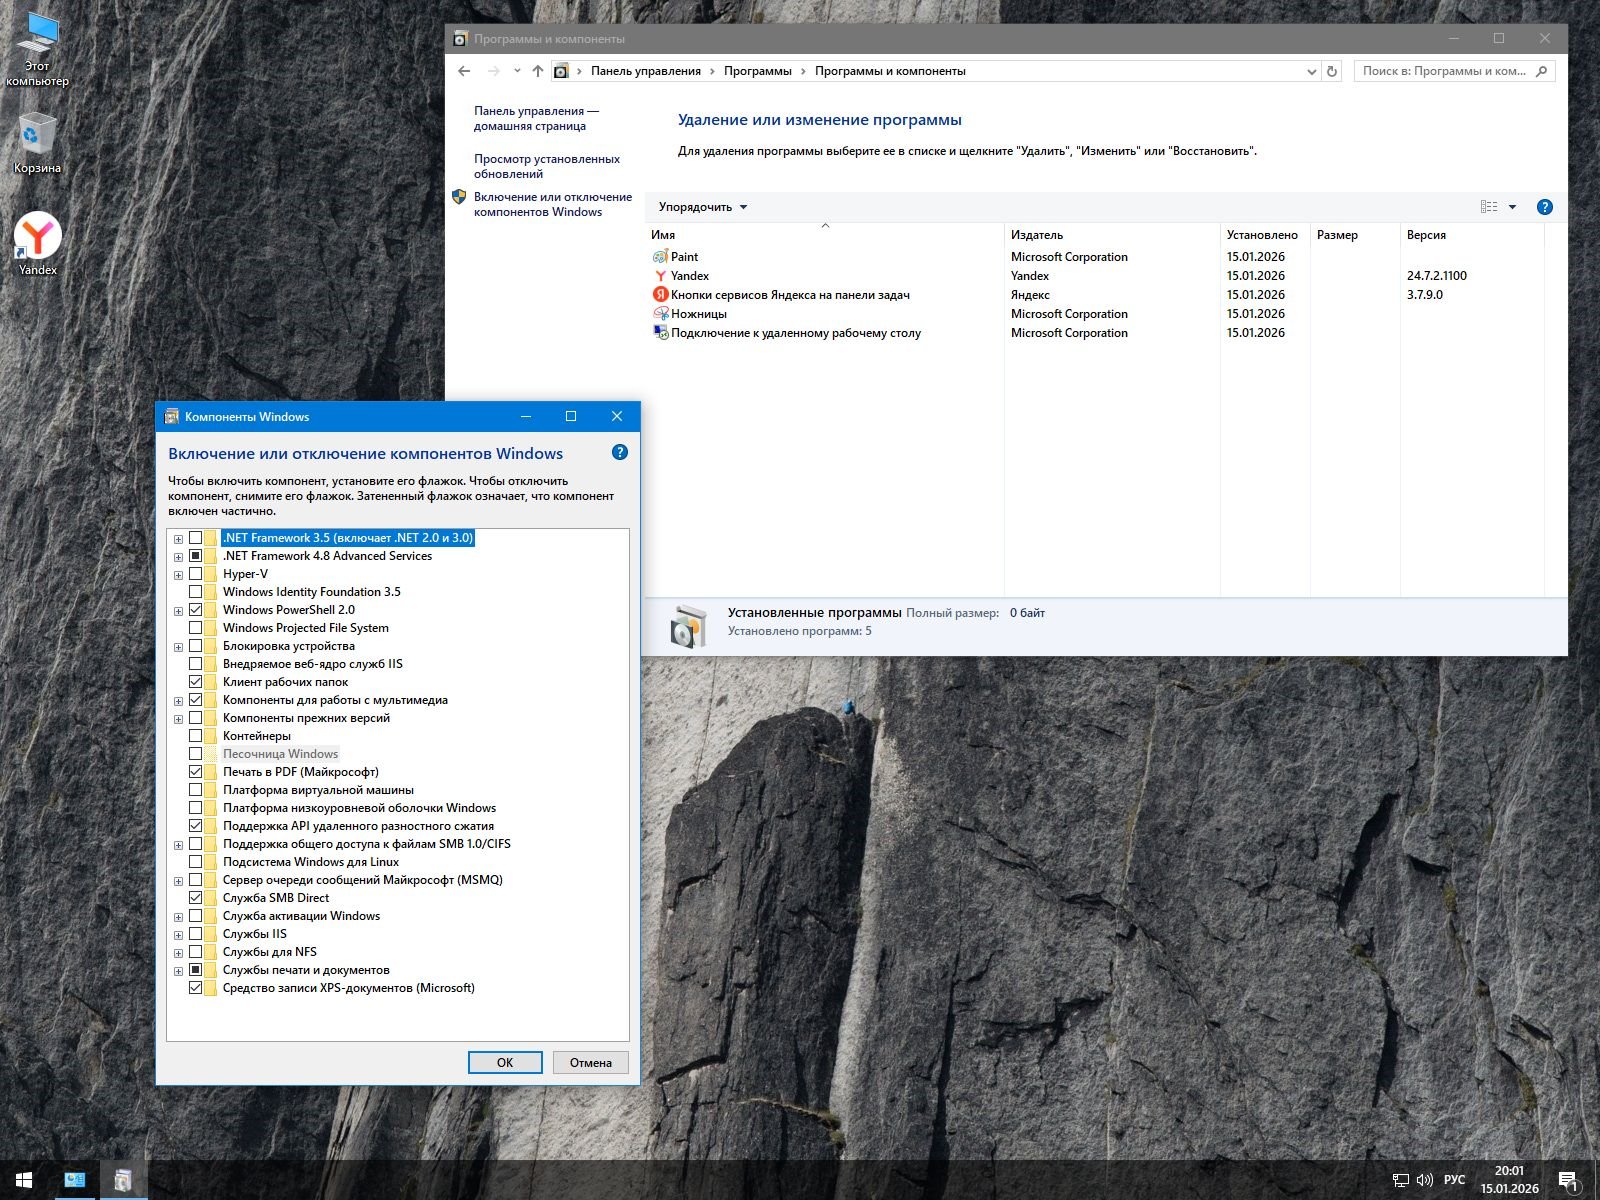This screenshot has height=1200, width=1600.
Task: Expand the .NET Framework 3.5 tree node
Action: (179, 538)
